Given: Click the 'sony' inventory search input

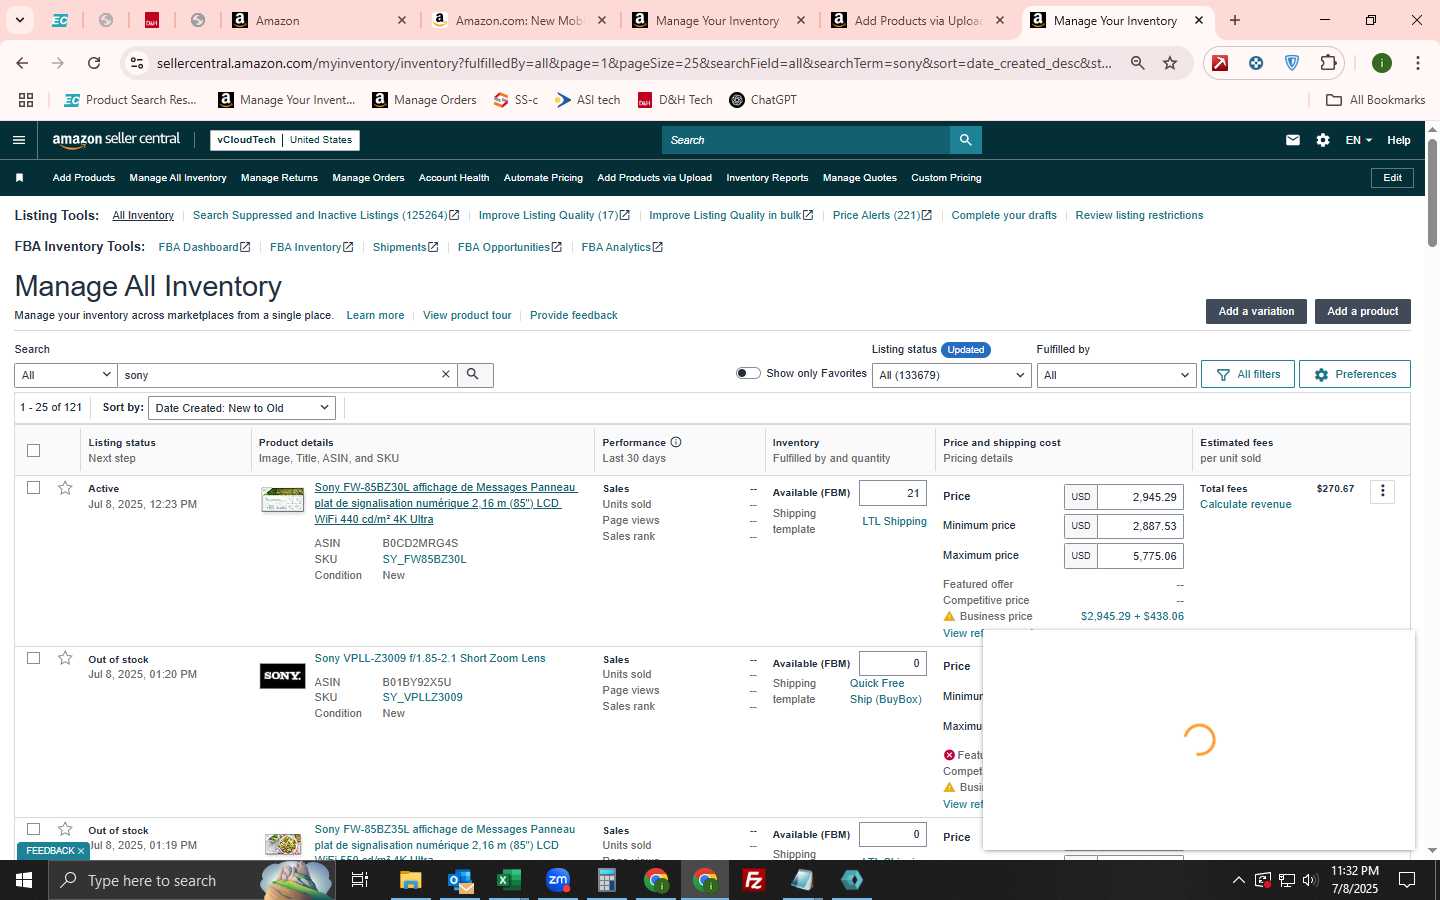Looking at the screenshot, I should [x=278, y=375].
